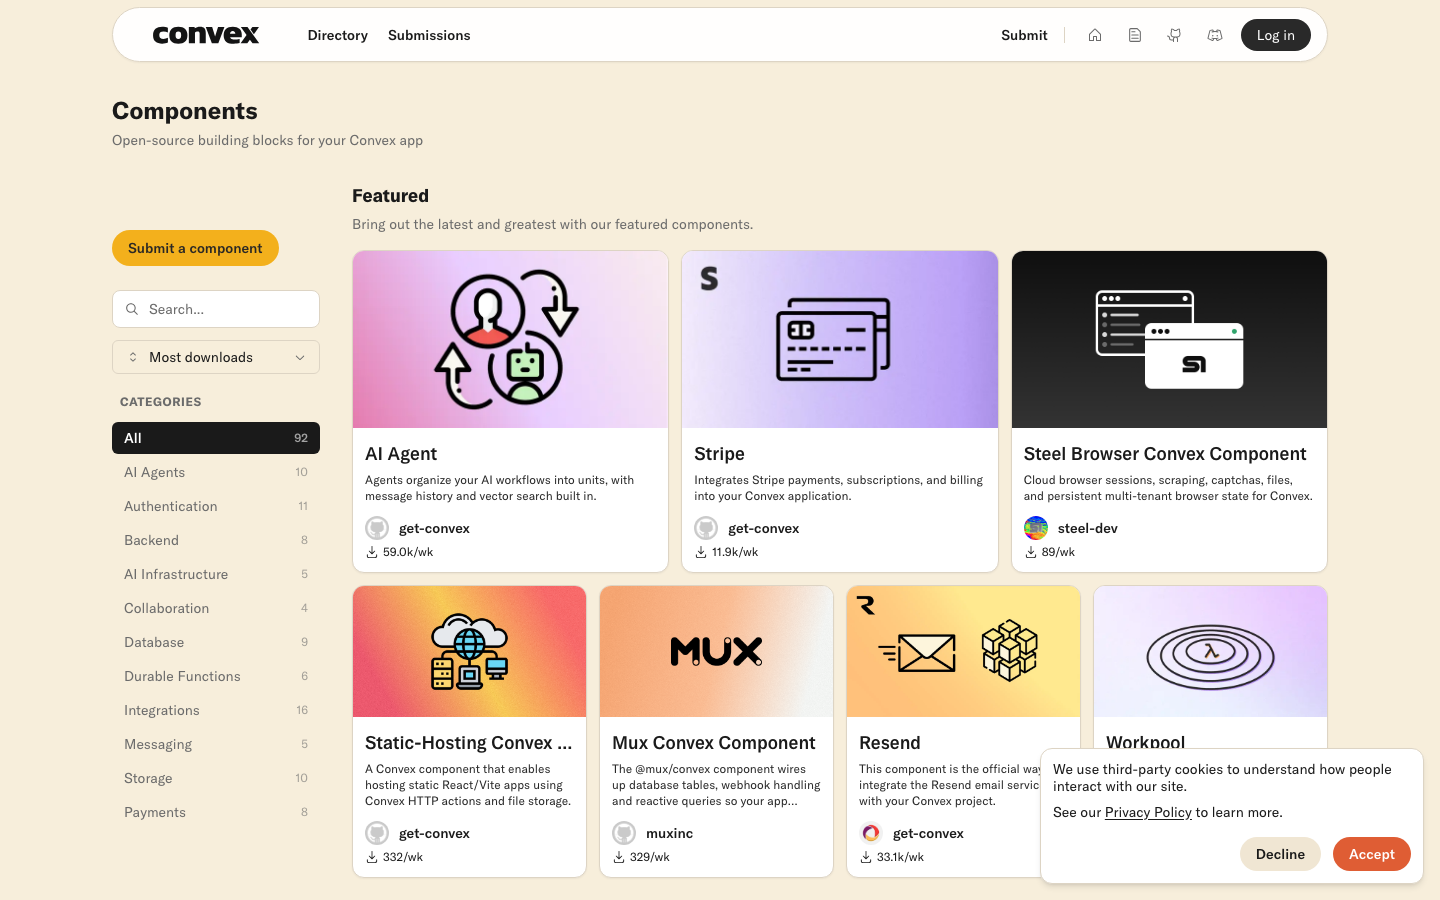Open Steel Browser Convex Component title
Viewport: 1440px width, 900px height.
pos(1165,454)
